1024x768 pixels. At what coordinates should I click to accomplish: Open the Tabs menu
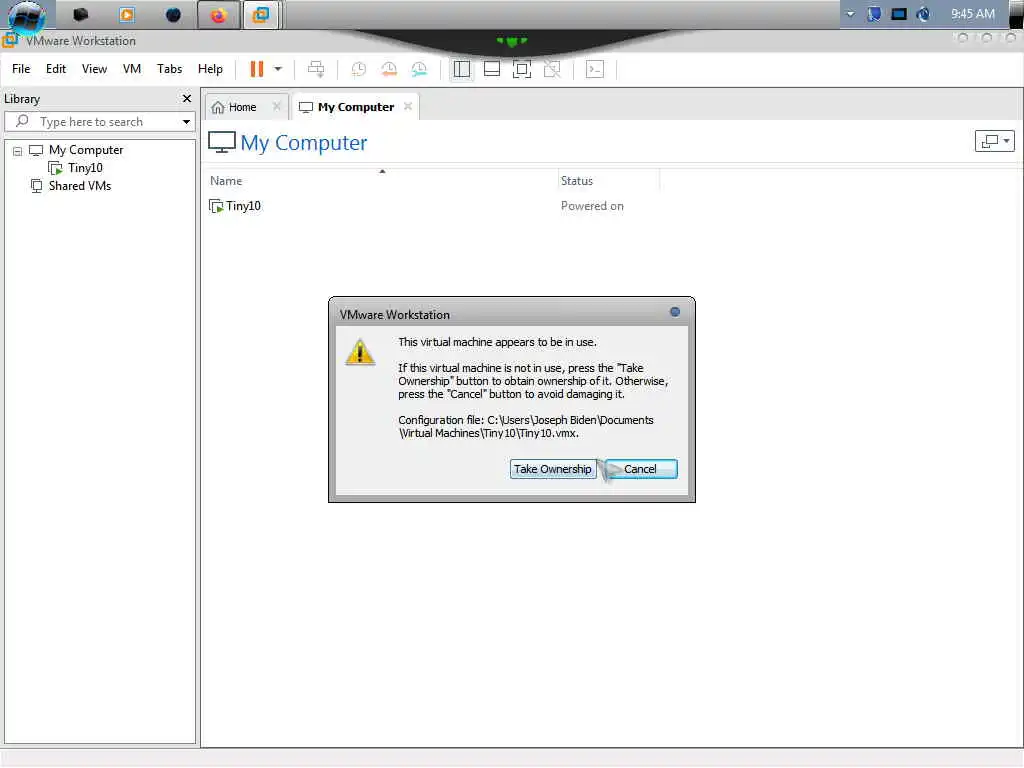coord(169,69)
